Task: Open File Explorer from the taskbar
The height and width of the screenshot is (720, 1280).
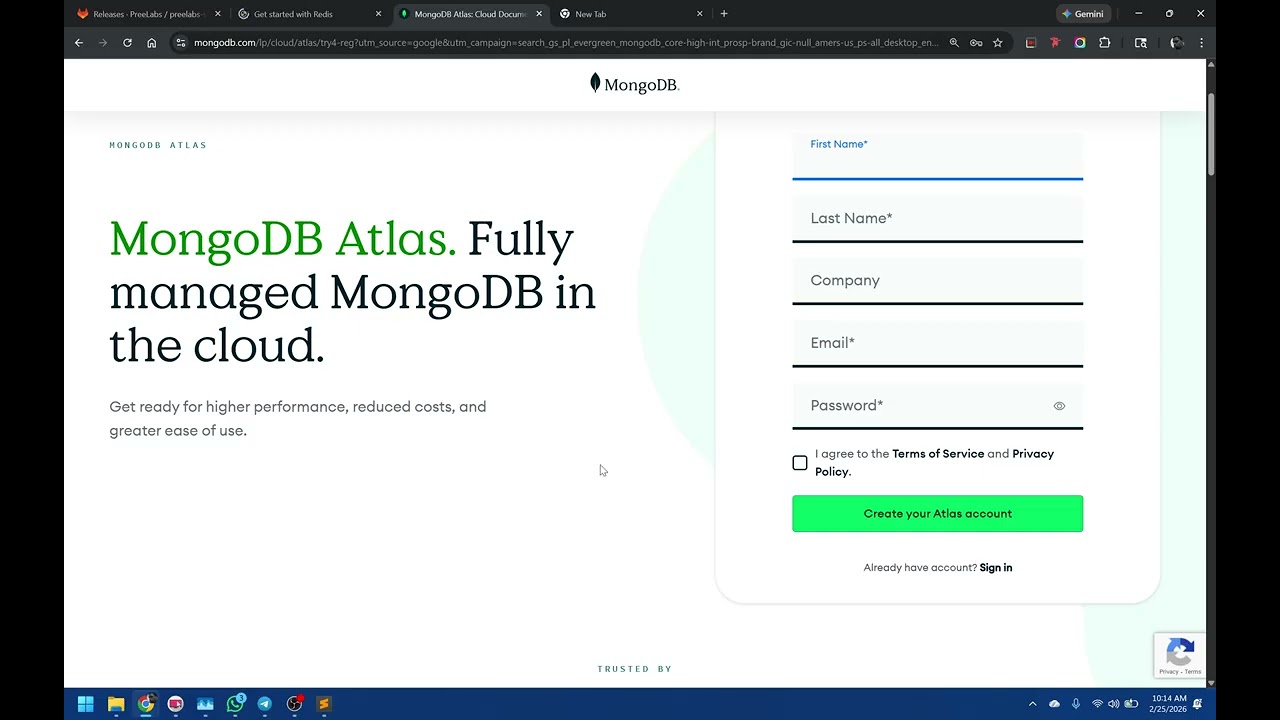Action: click(116, 704)
